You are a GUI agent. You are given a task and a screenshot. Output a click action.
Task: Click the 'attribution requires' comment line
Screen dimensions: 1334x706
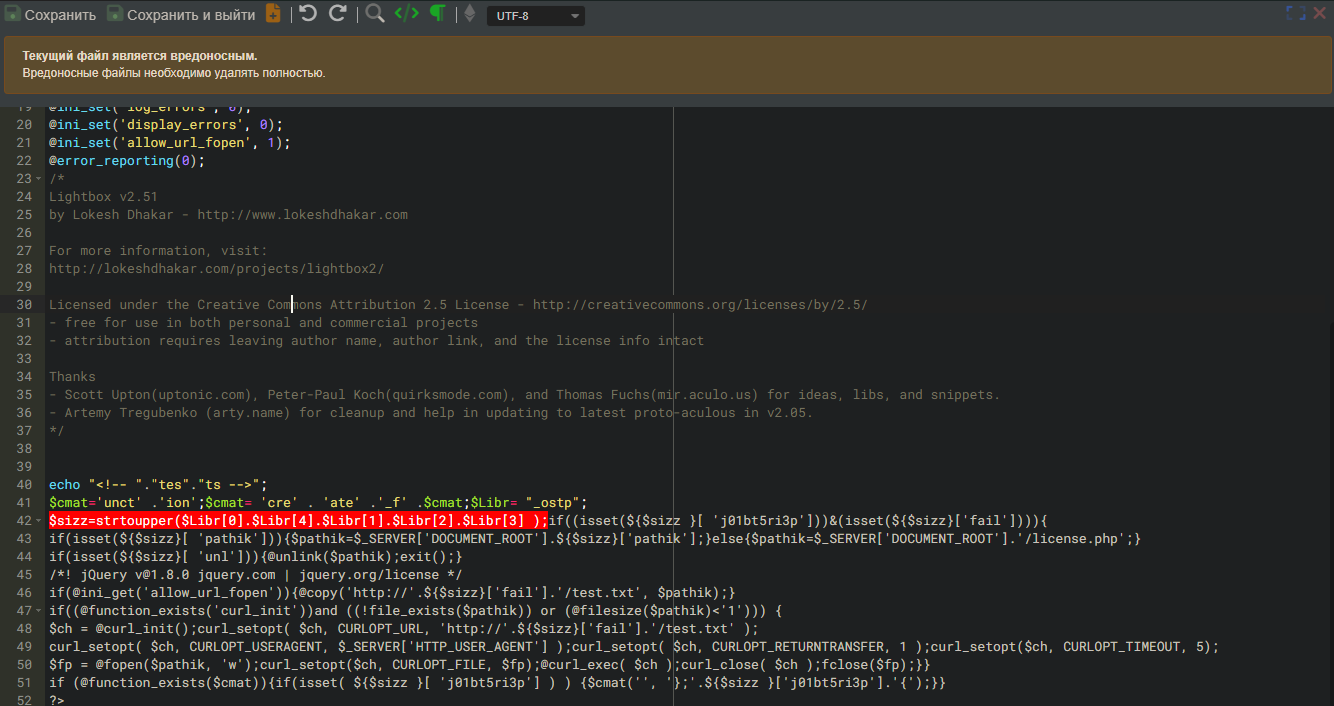tap(376, 341)
